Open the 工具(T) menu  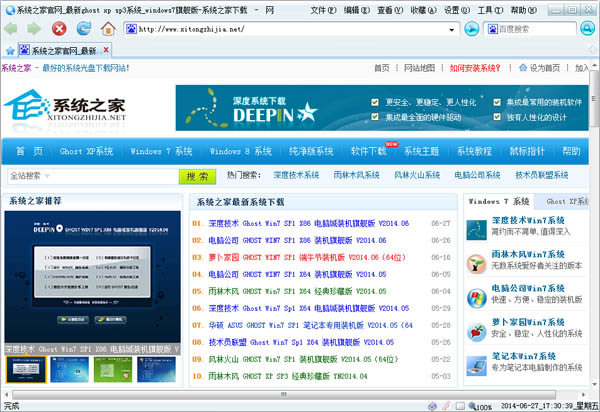490,10
